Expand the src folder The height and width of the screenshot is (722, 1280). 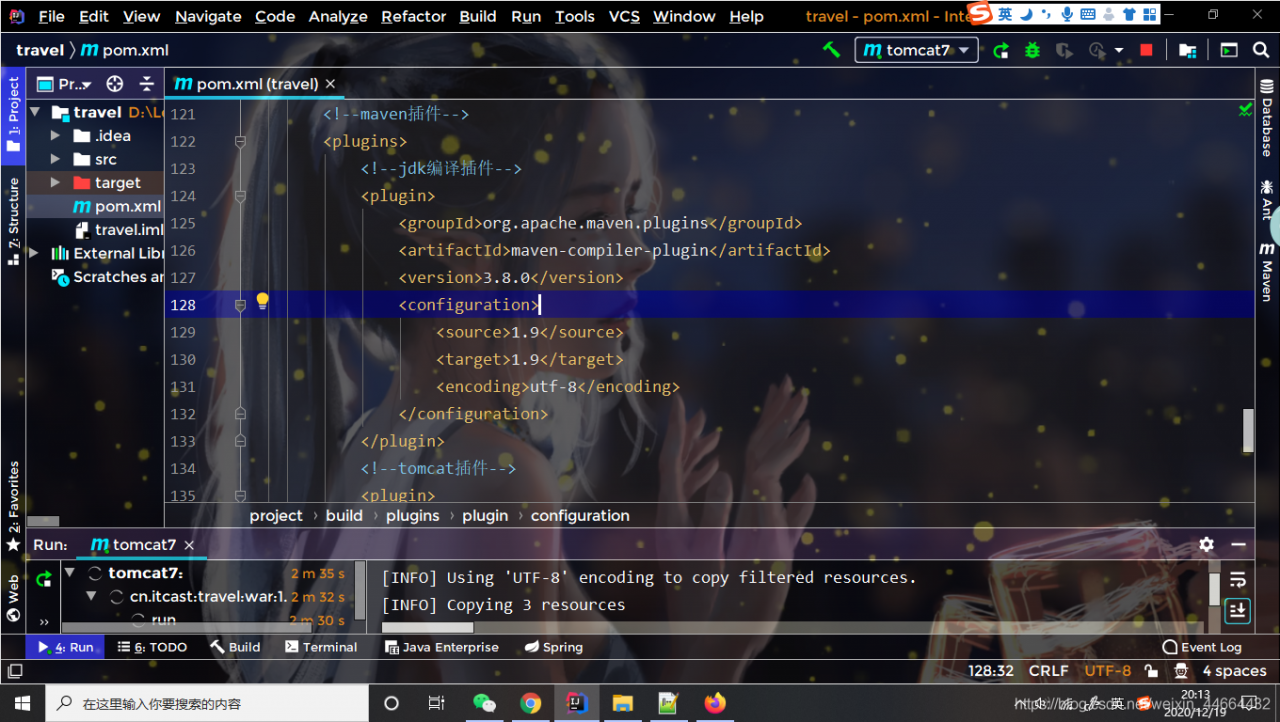(55, 159)
